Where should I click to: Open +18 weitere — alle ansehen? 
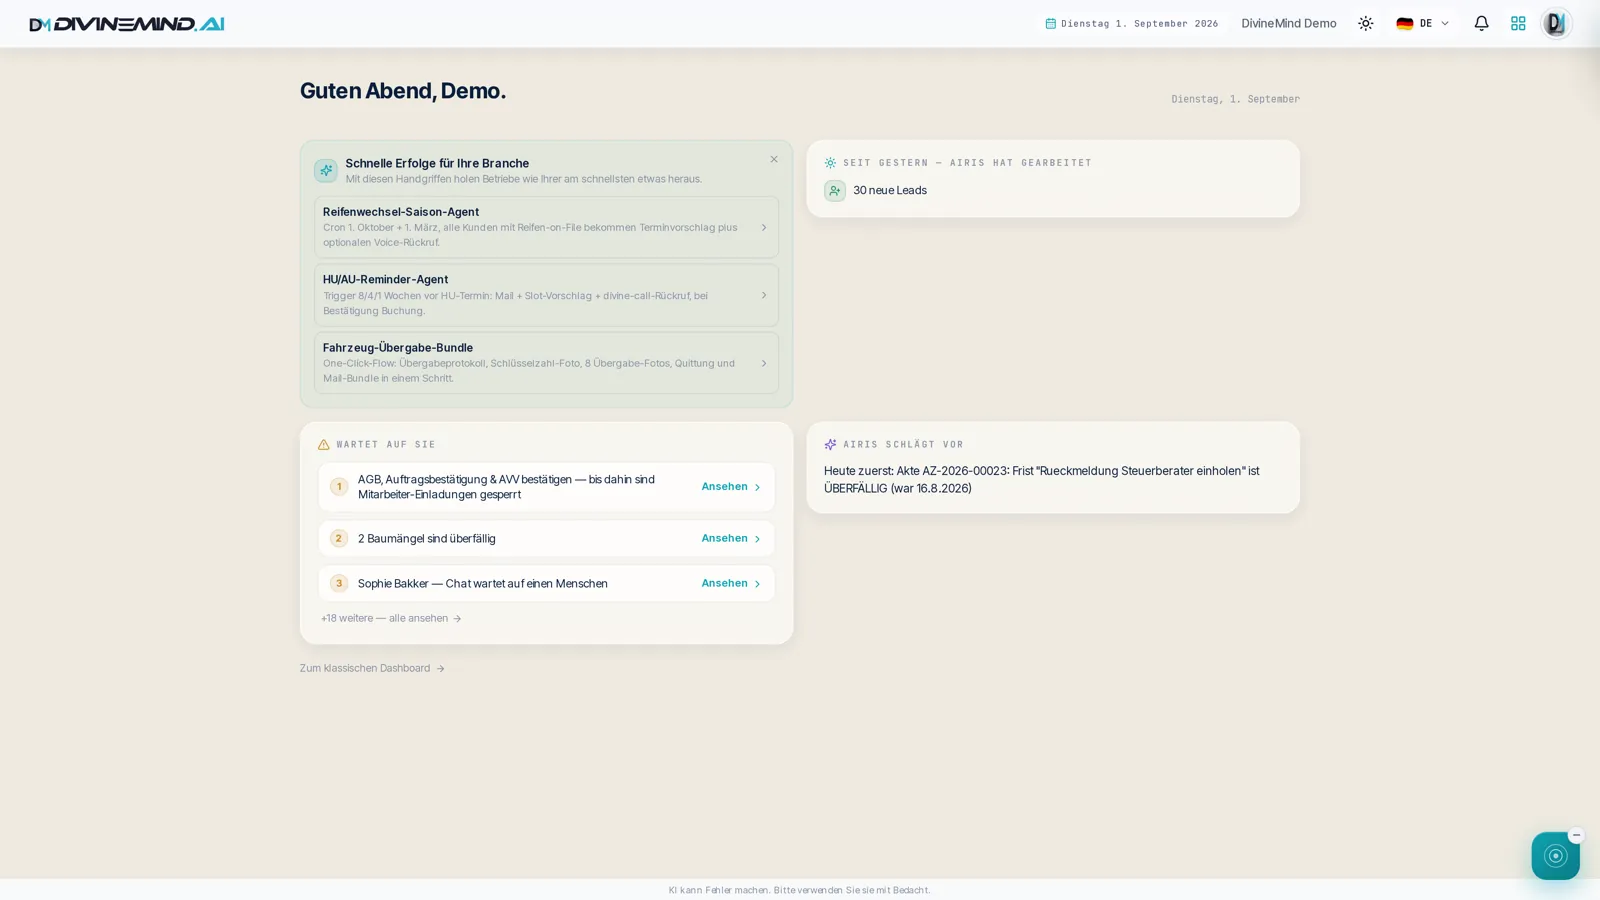pos(391,618)
